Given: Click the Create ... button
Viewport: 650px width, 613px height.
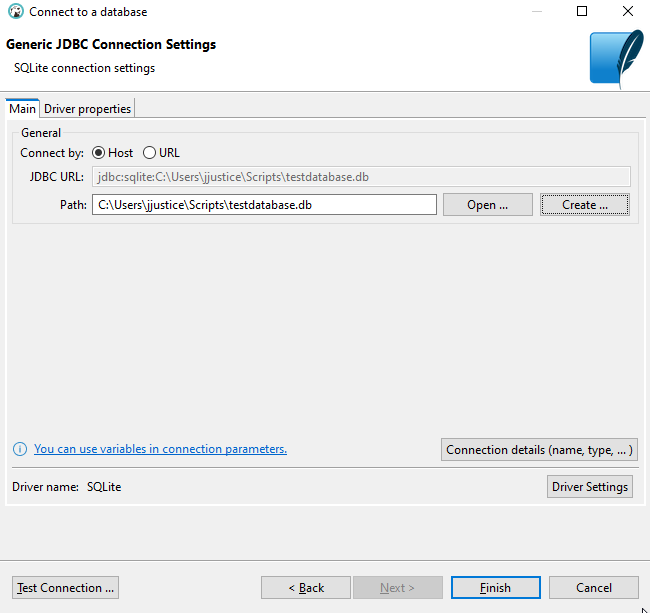Looking at the screenshot, I should (x=585, y=205).
